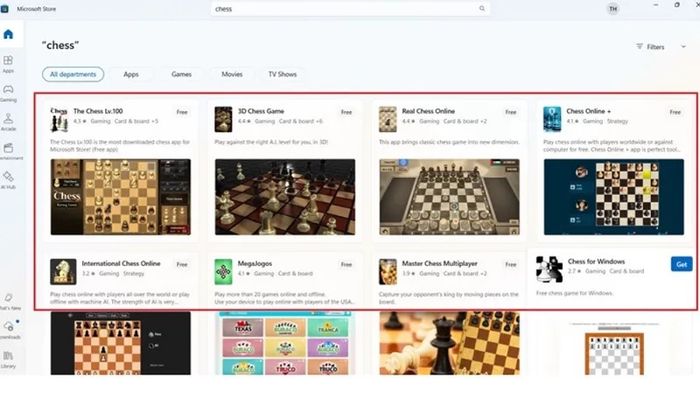Click "Free chess game for Windows" description
Viewport: 700px width, 394px height.
[x=574, y=293]
